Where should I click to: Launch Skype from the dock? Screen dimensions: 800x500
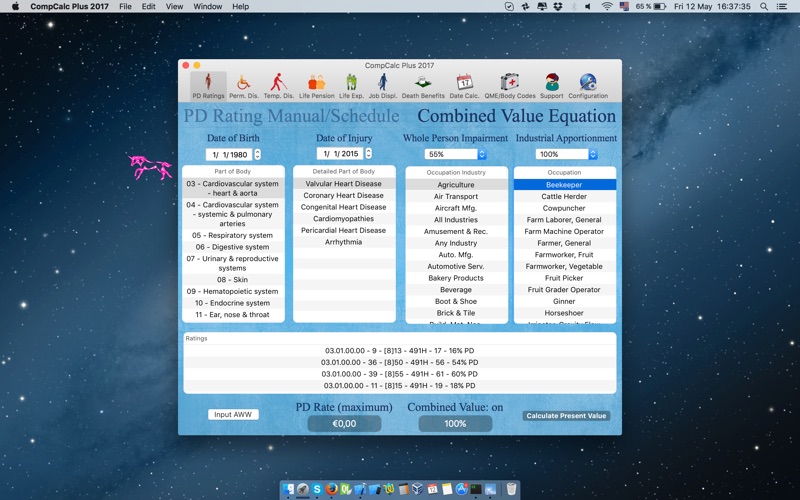317,489
